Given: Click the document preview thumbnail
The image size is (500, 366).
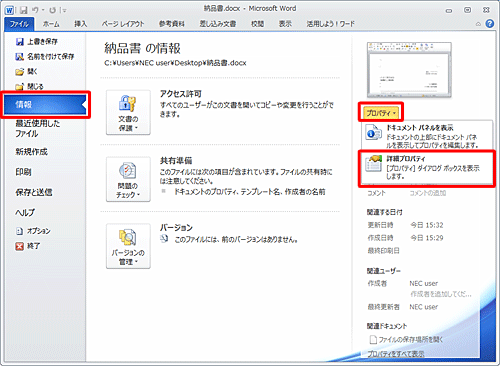Looking at the screenshot, I should pos(409,70).
